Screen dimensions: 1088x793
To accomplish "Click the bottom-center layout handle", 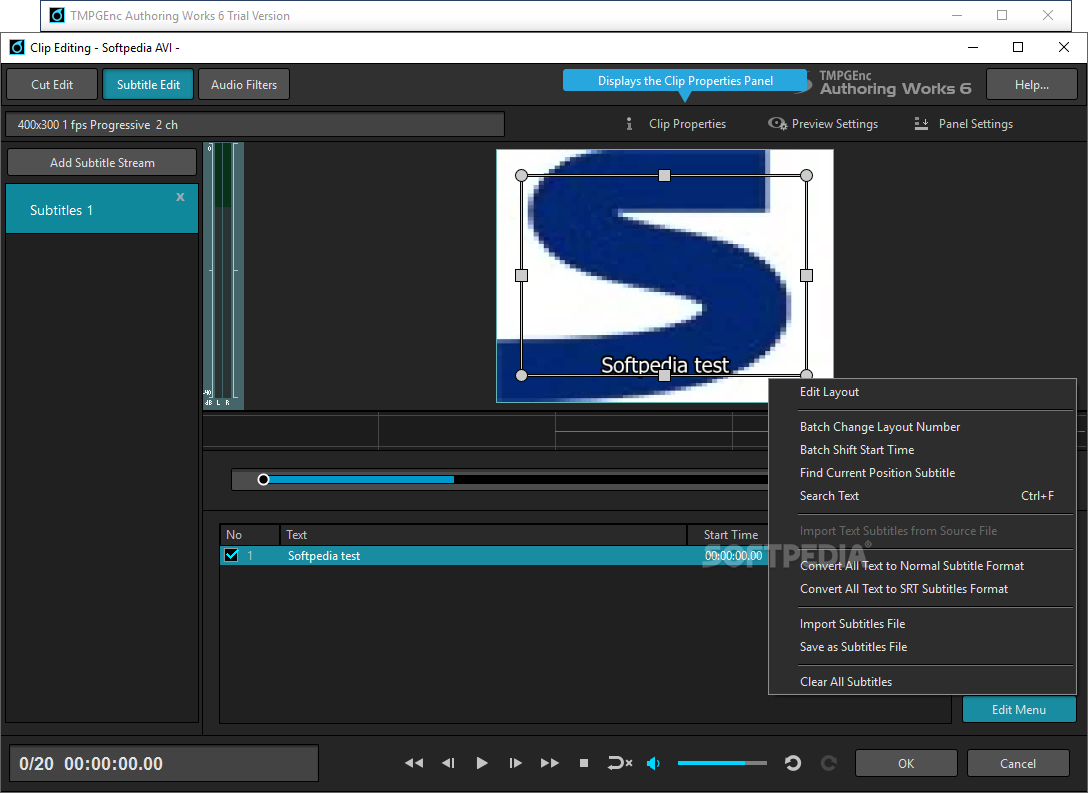I will 664,375.
